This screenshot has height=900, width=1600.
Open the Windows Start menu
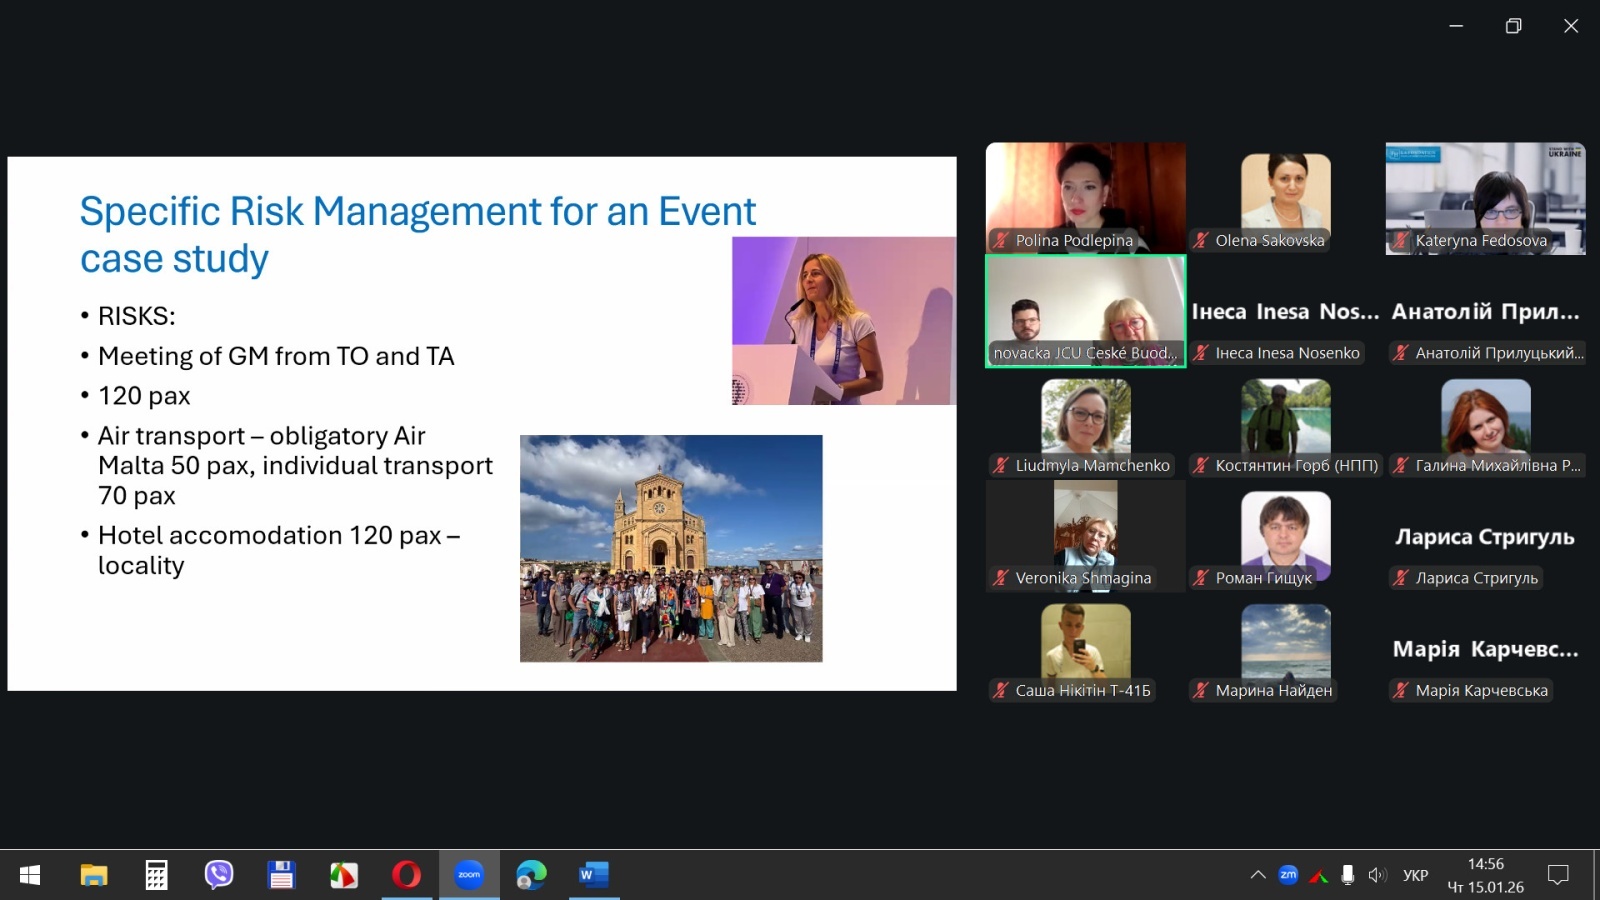tap(30, 875)
